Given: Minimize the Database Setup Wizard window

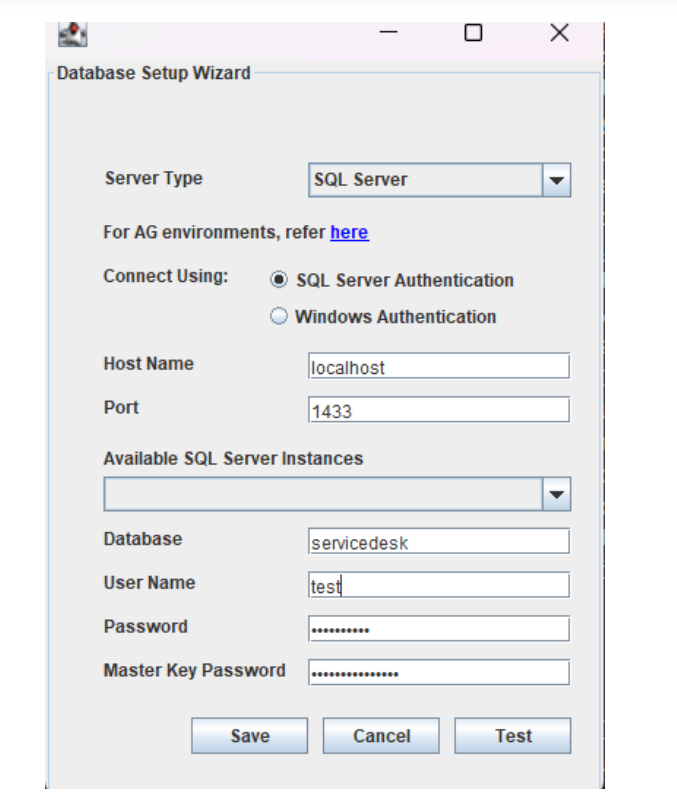Looking at the screenshot, I should pyautogui.click(x=388, y=33).
